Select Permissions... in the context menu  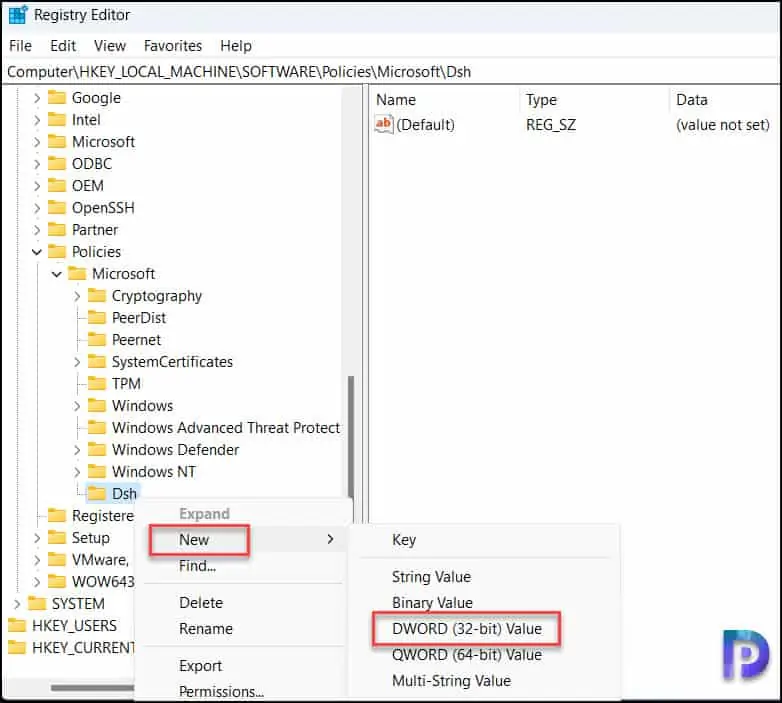pyautogui.click(x=221, y=692)
